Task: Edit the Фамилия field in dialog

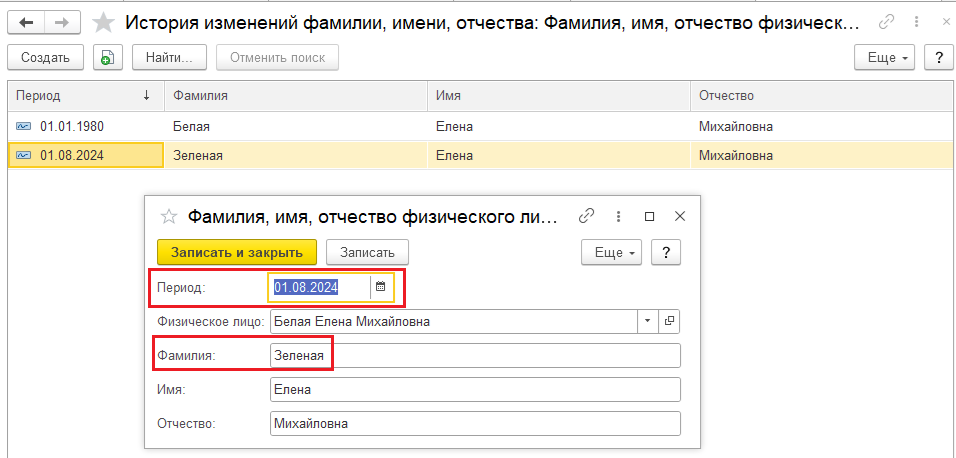Action: click(475, 356)
